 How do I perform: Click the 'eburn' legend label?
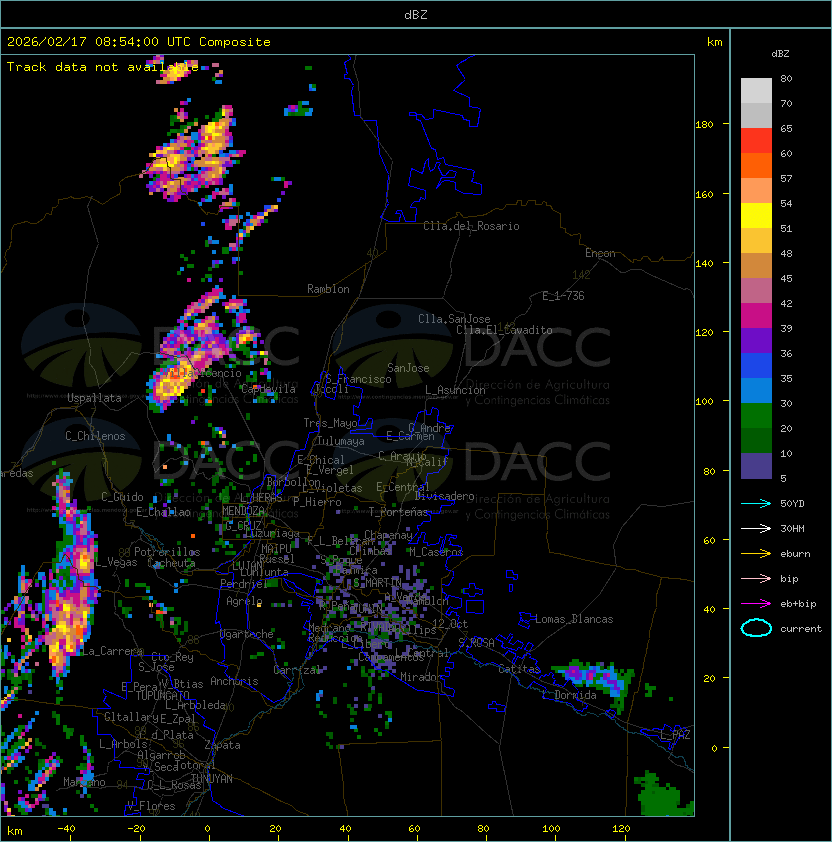click(795, 554)
